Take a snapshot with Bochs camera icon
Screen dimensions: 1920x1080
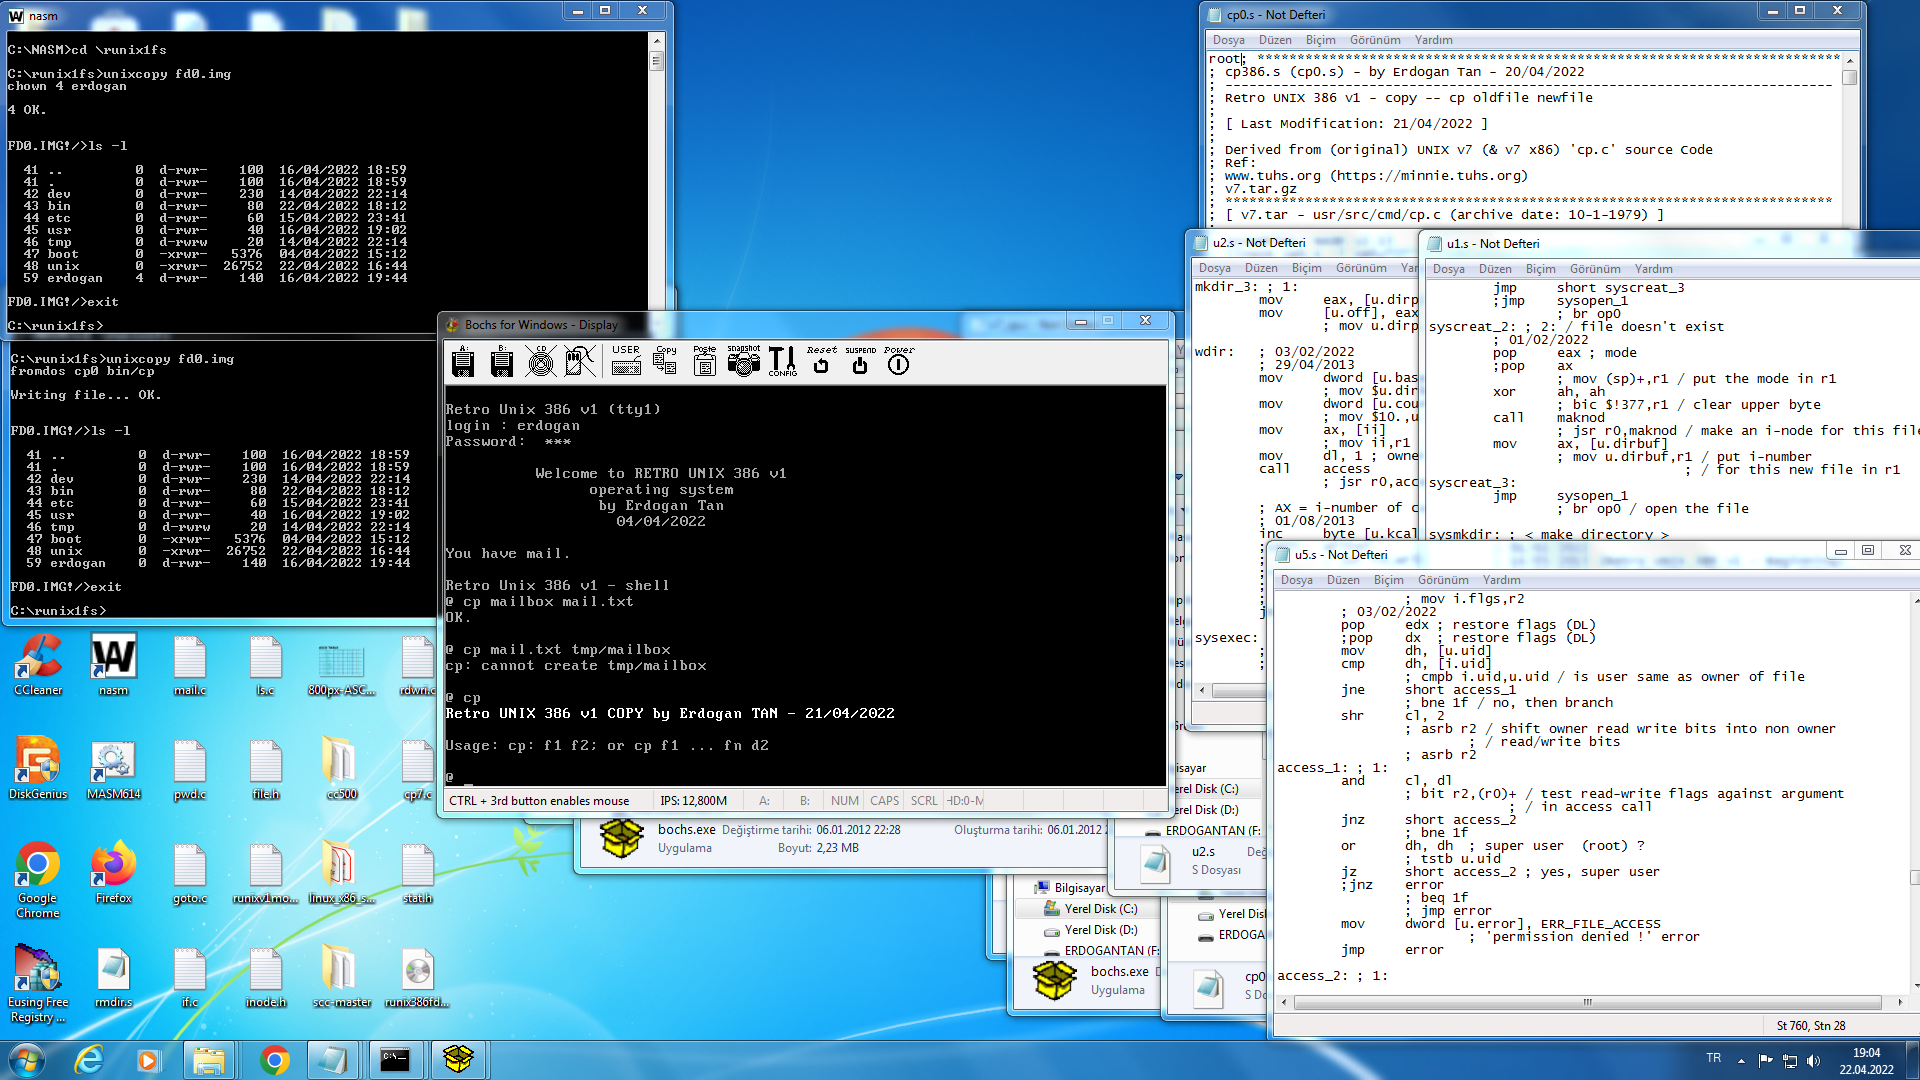744,361
